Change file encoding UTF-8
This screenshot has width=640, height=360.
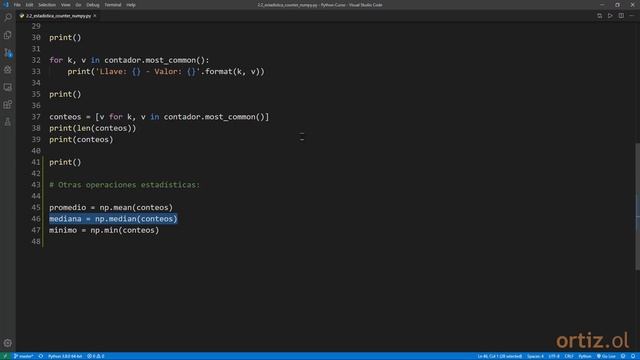[554, 356]
